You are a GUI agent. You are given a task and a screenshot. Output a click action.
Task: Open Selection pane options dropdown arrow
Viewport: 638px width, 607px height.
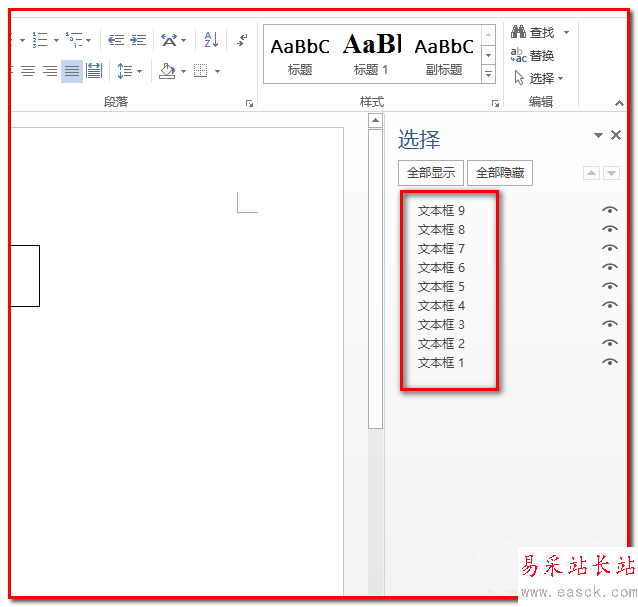[x=598, y=135]
